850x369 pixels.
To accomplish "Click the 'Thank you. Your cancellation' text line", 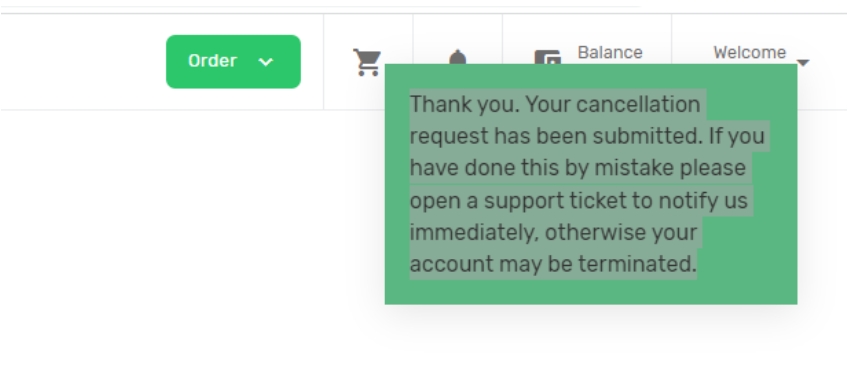I will click(x=555, y=104).
